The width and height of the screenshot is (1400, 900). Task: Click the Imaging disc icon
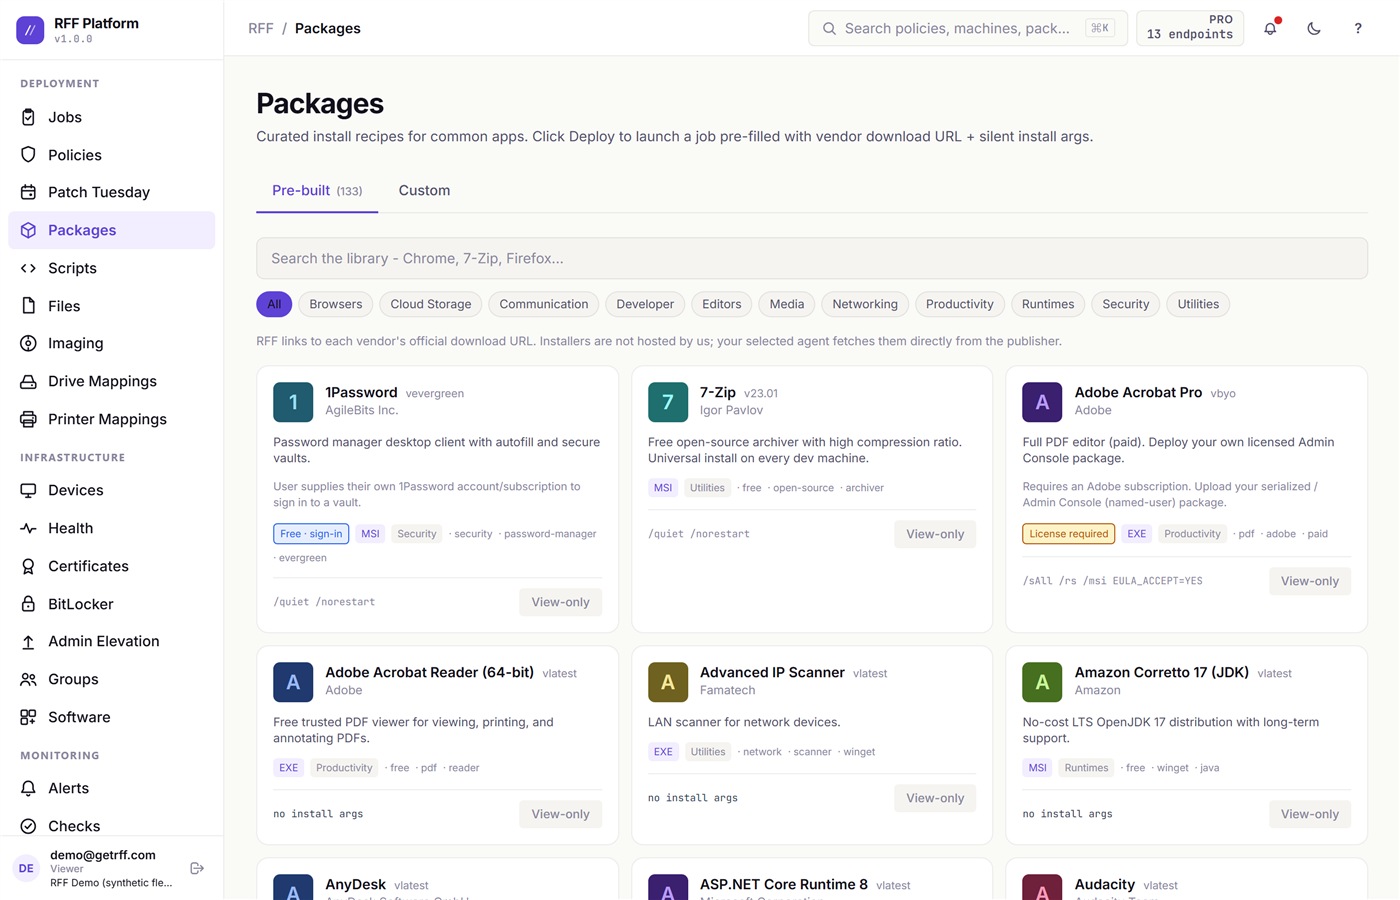28,343
